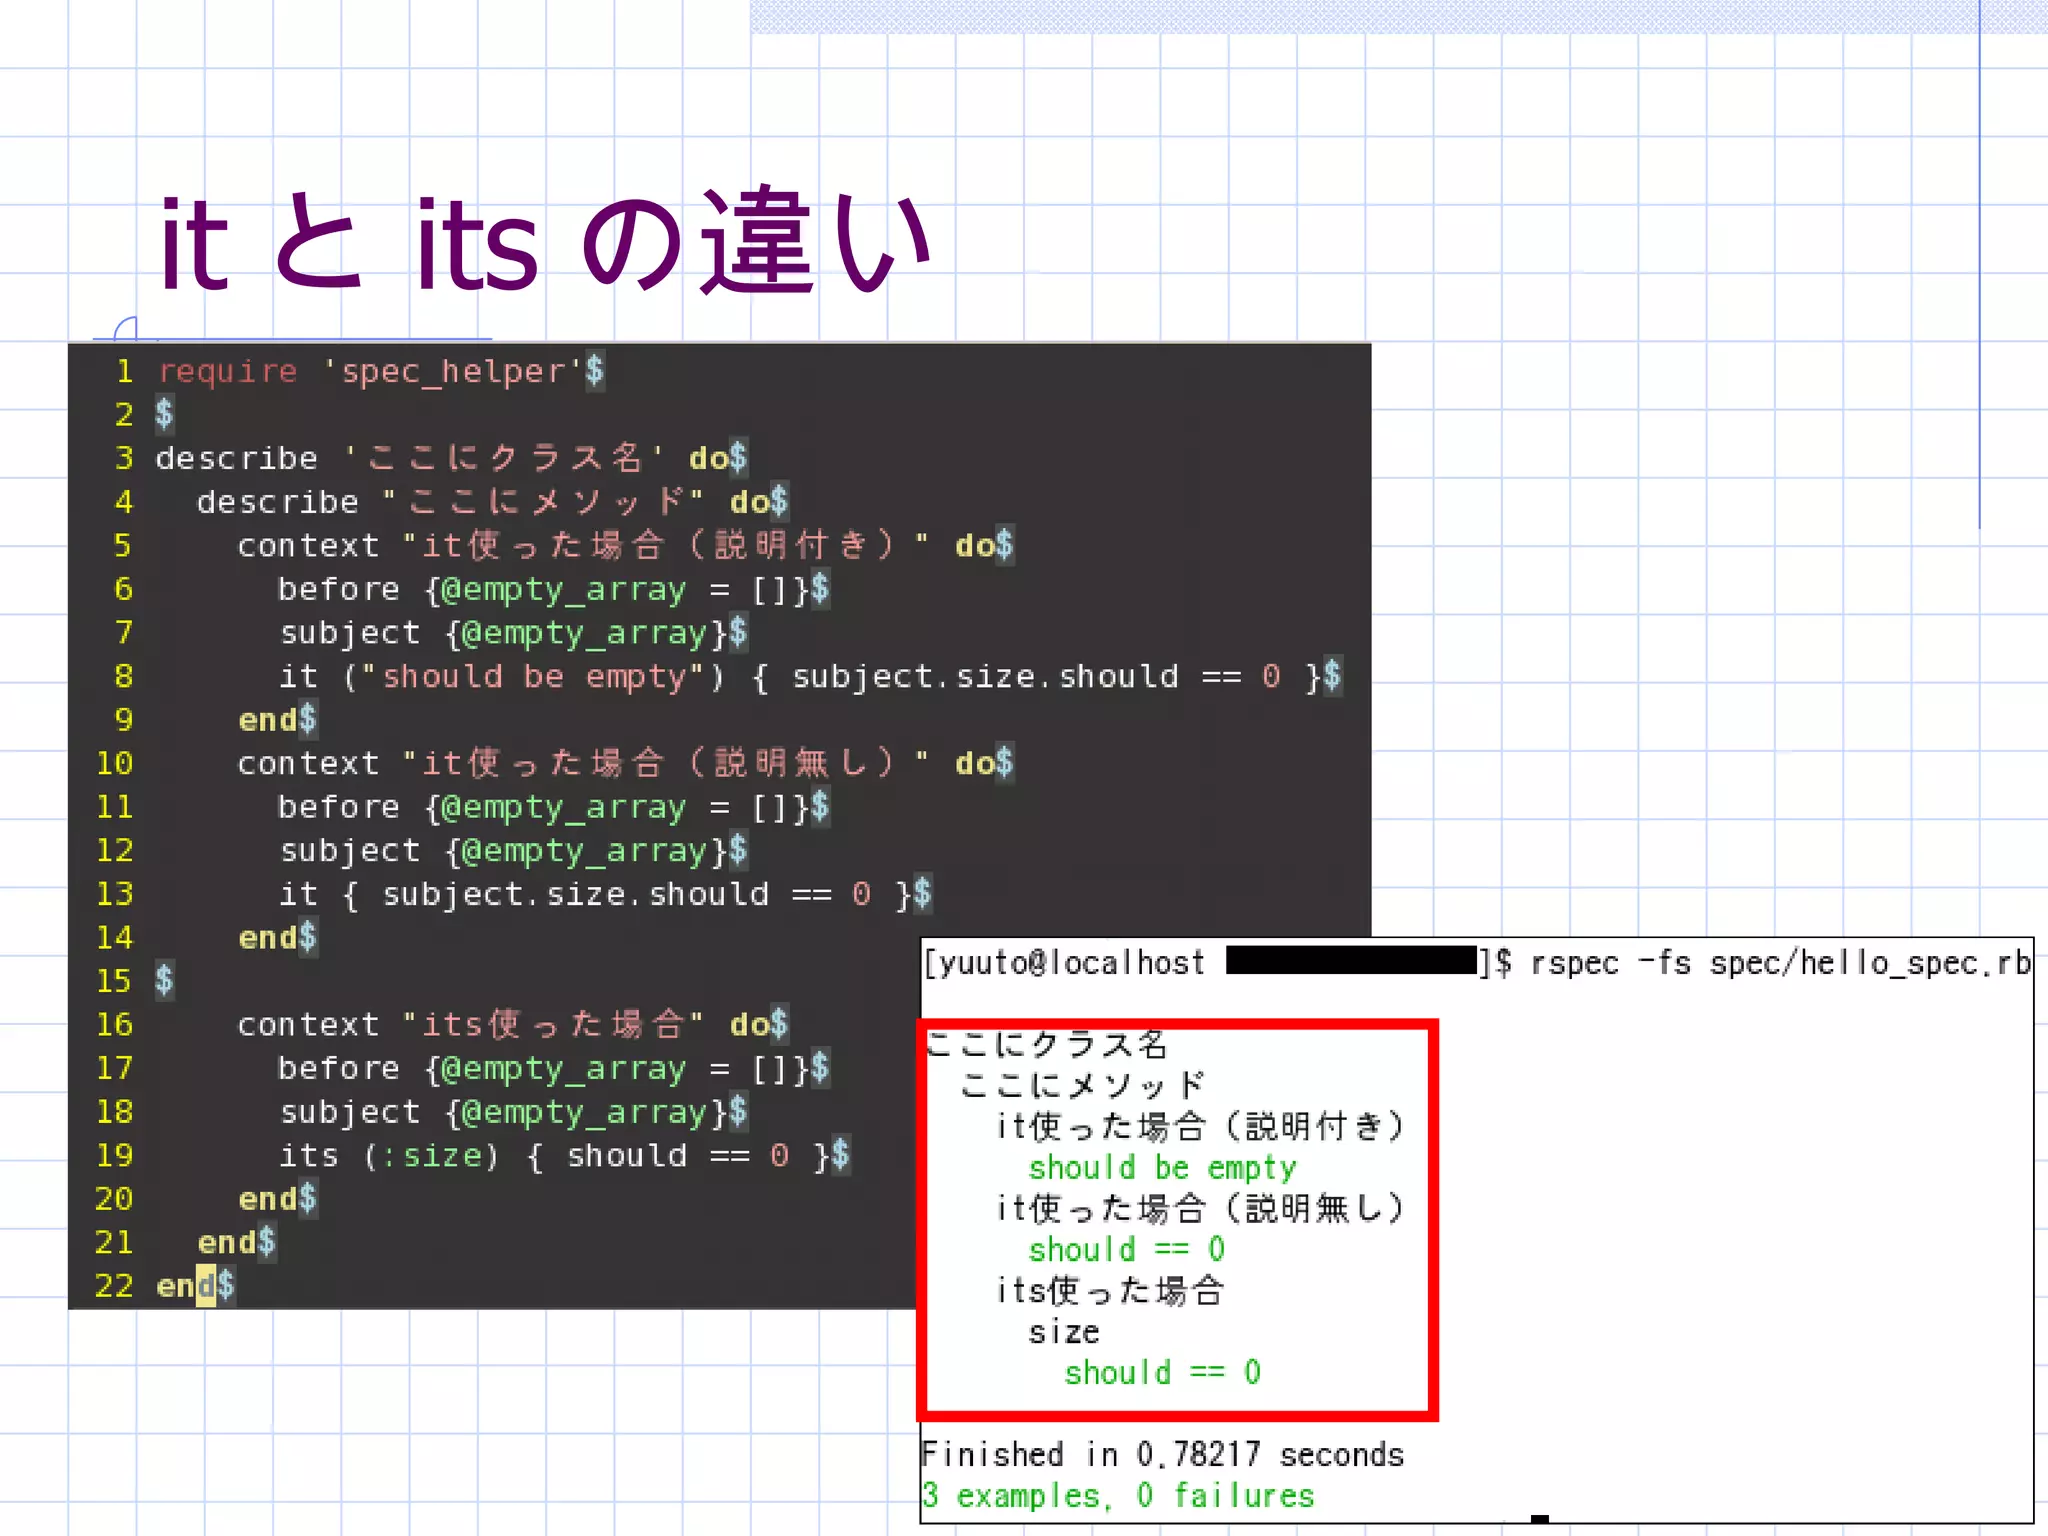Click line 13 'it { subject.size.should == 0 }'
The width and height of the screenshot is (2048, 1536).
click(x=595, y=894)
